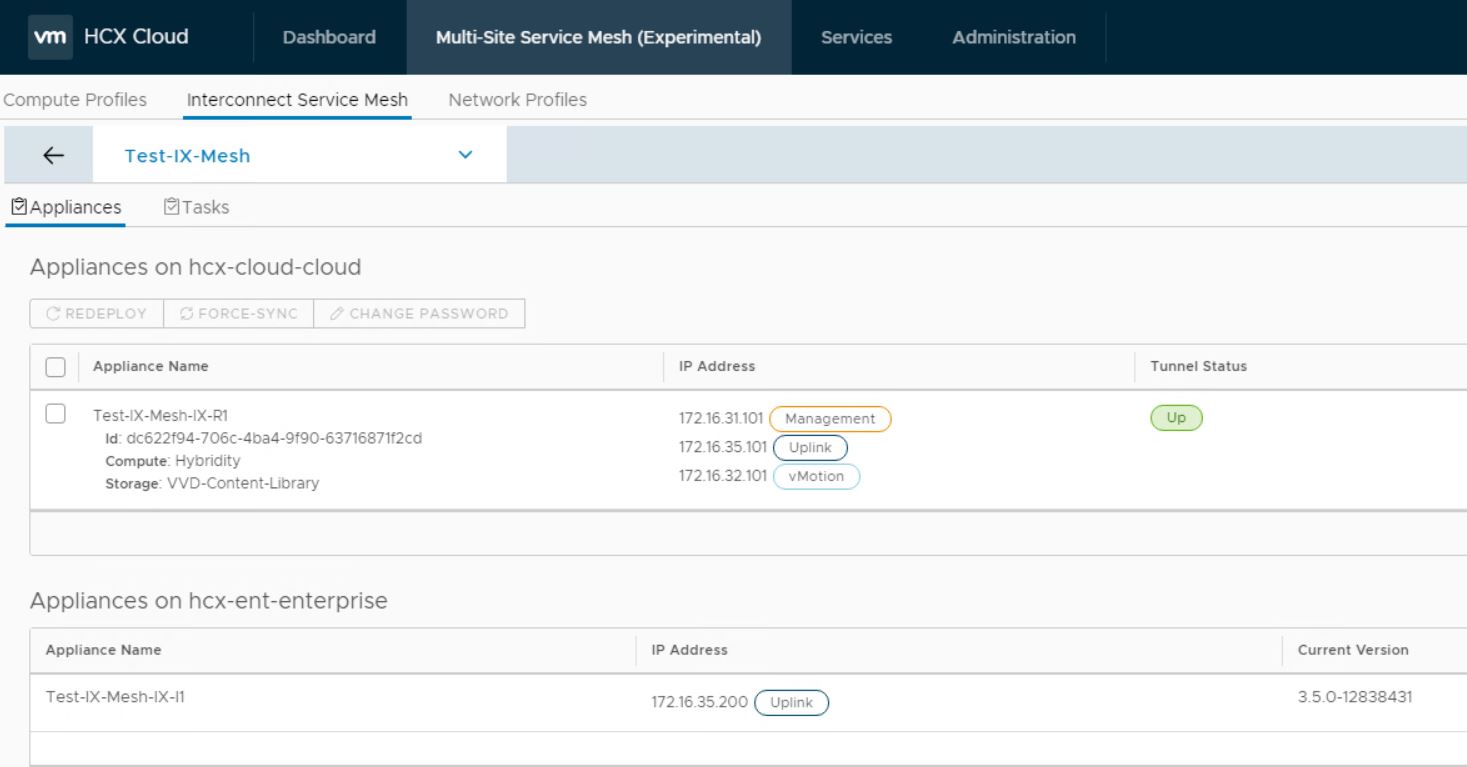Open the Test-IX-Mesh service mesh selector
Image resolution: width=1467 pixels, height=767 pixels.
(187, 156)
